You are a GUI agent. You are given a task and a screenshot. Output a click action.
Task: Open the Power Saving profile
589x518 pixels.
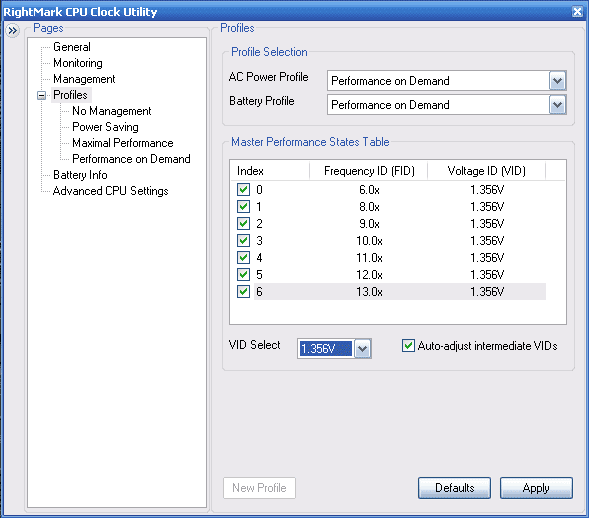click(x=105, y=127)
